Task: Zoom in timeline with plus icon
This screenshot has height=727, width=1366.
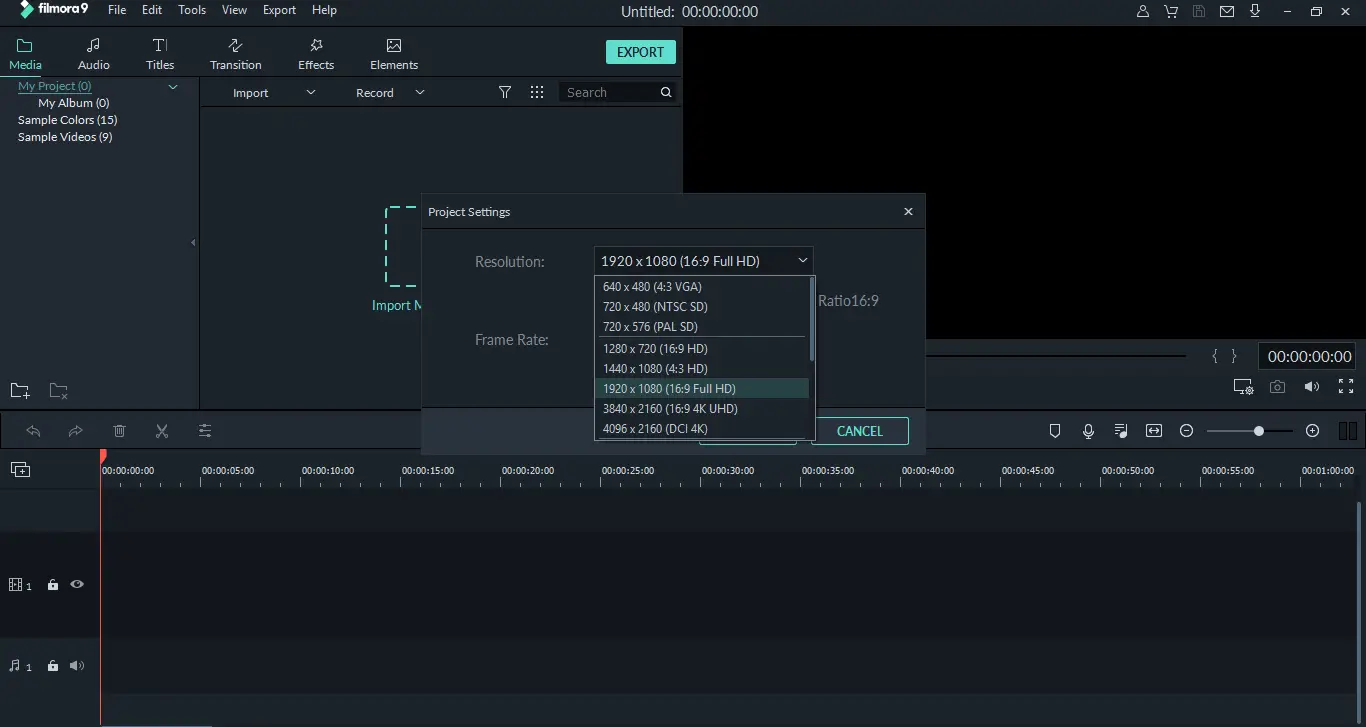Action: (1312, 431)
